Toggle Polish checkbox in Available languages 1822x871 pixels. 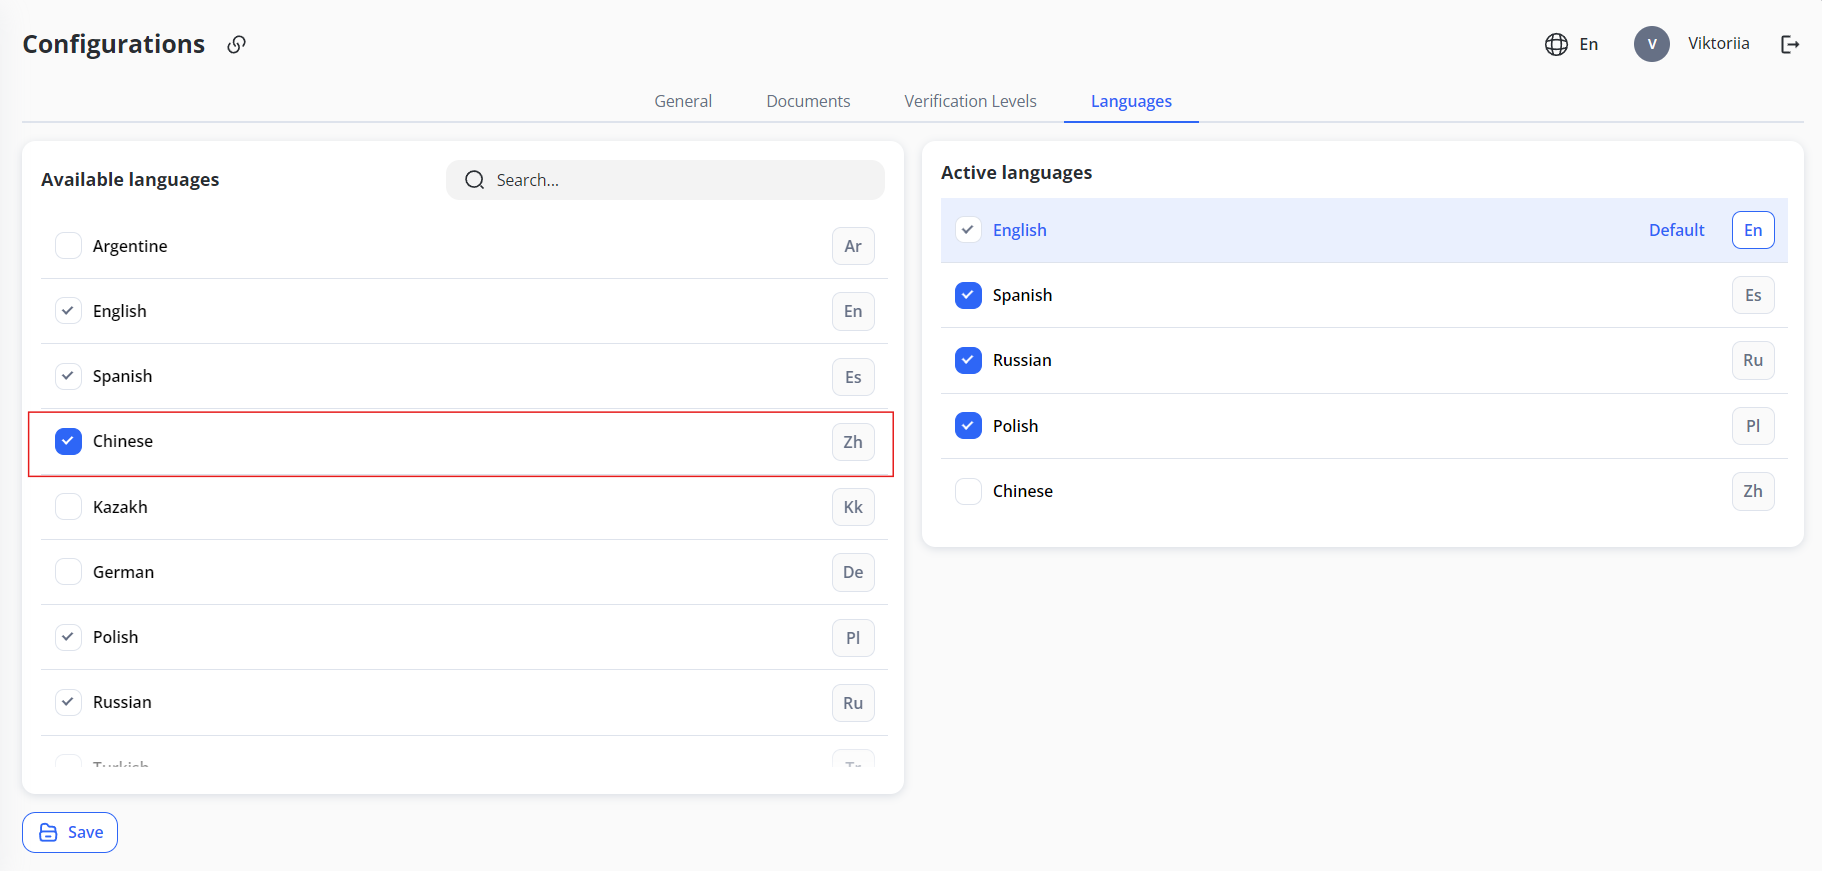tap(68, 637)
